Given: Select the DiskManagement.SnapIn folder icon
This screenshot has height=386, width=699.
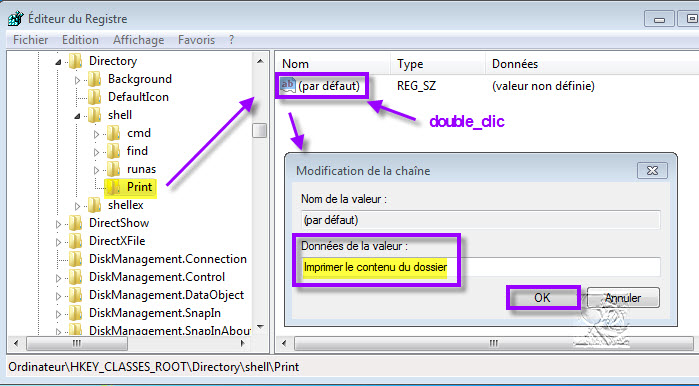Looking at the screenshot, I should 75,313.
